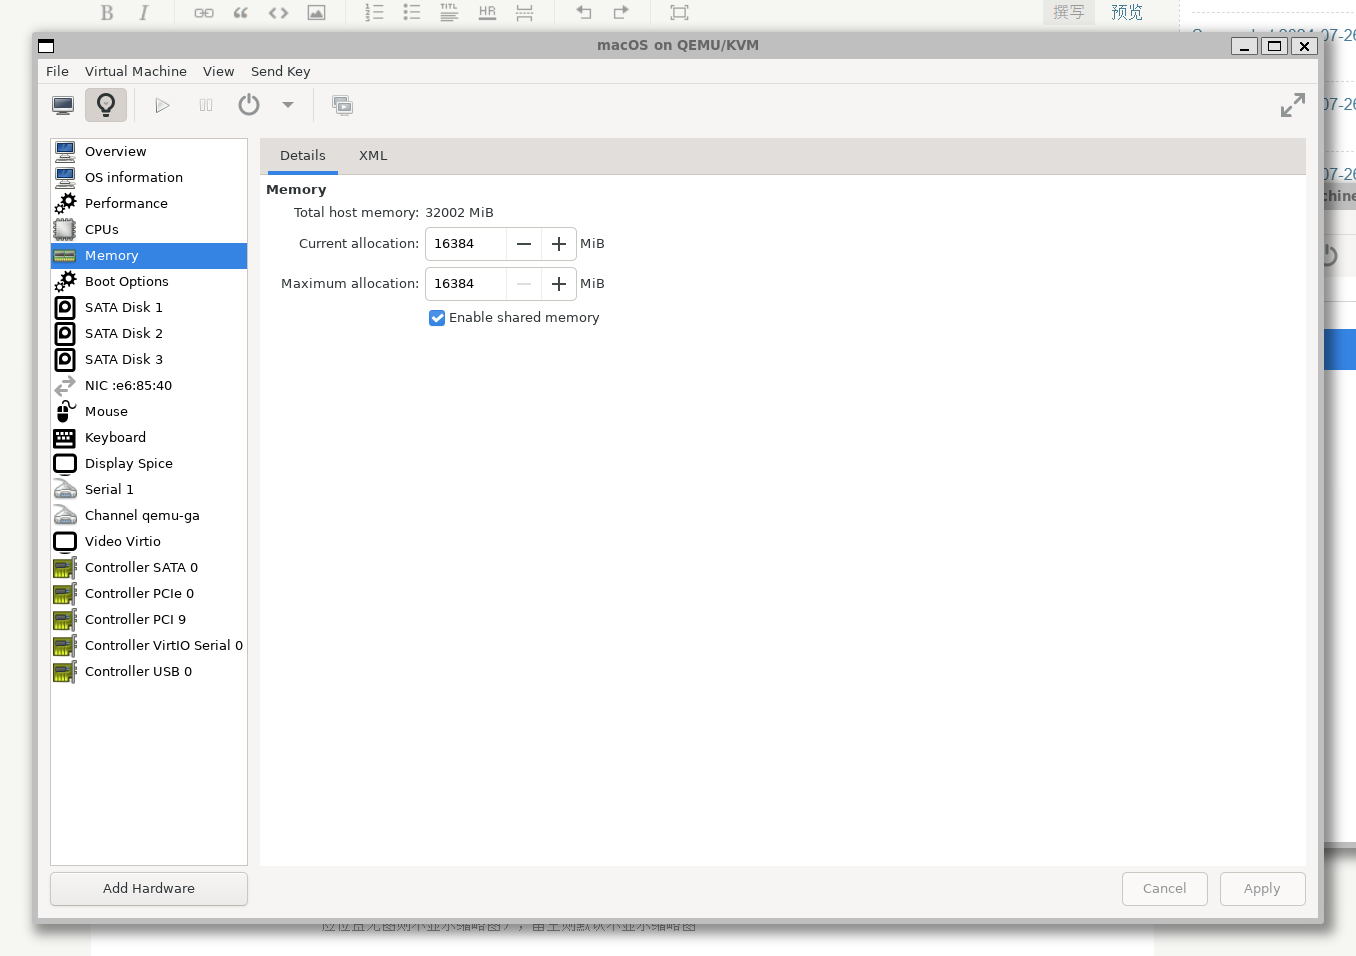Select Overview in hardware list
Image resolution: width=1356 pixels, height=956 pixels.
[149, 152]
